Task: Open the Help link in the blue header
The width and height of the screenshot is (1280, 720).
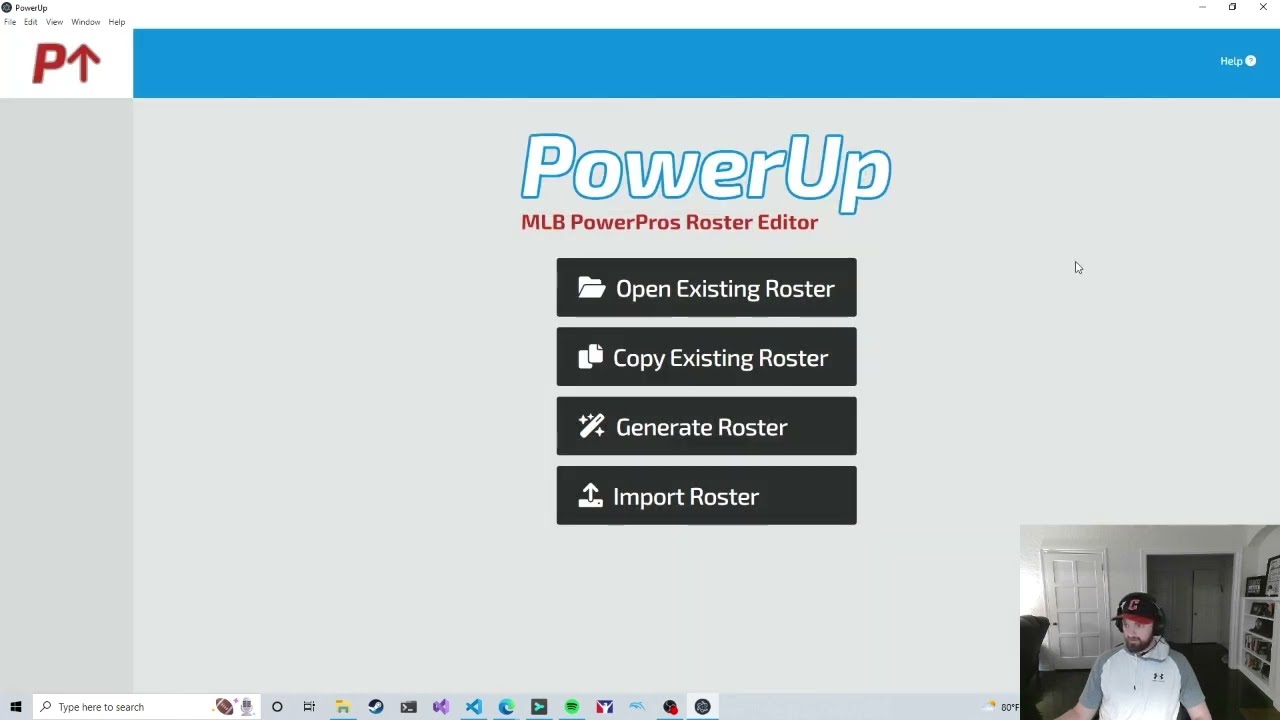Action: tap(1237, 61)
